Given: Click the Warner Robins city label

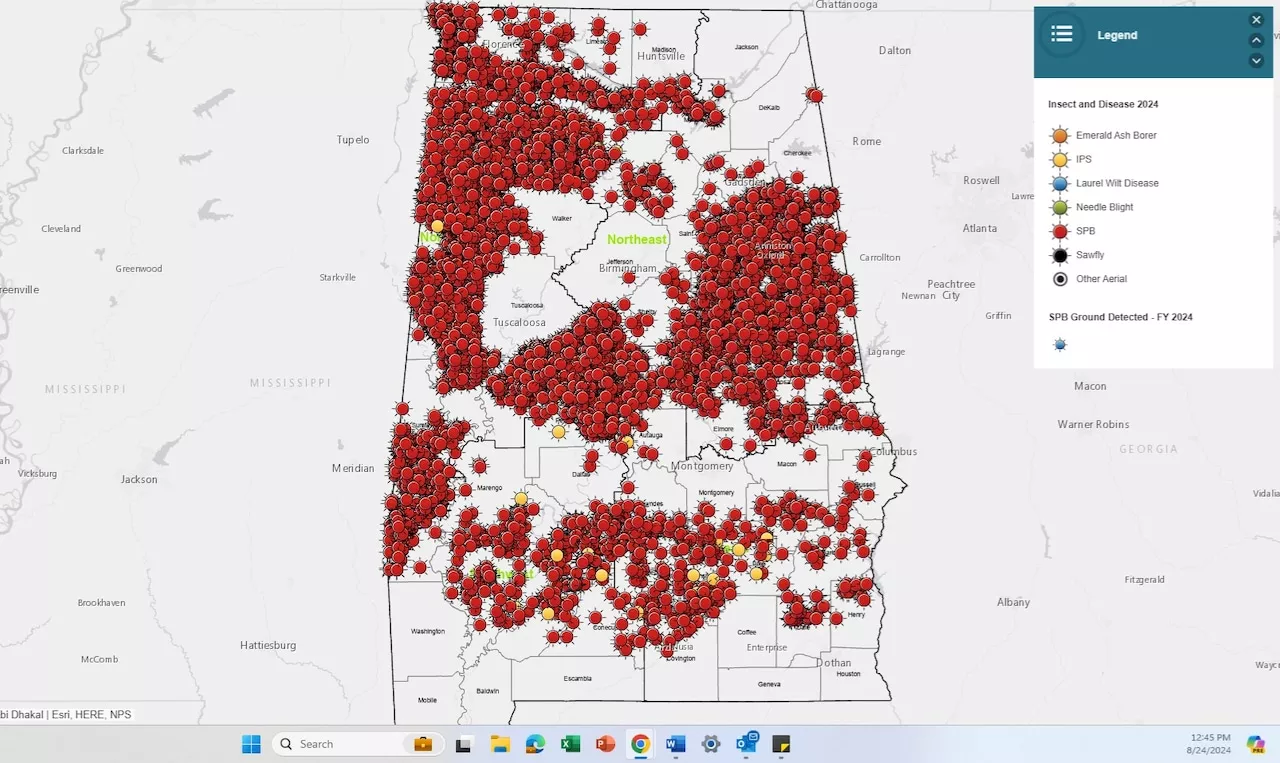Looking at the screenshot, I should (x=1095, y=425).
